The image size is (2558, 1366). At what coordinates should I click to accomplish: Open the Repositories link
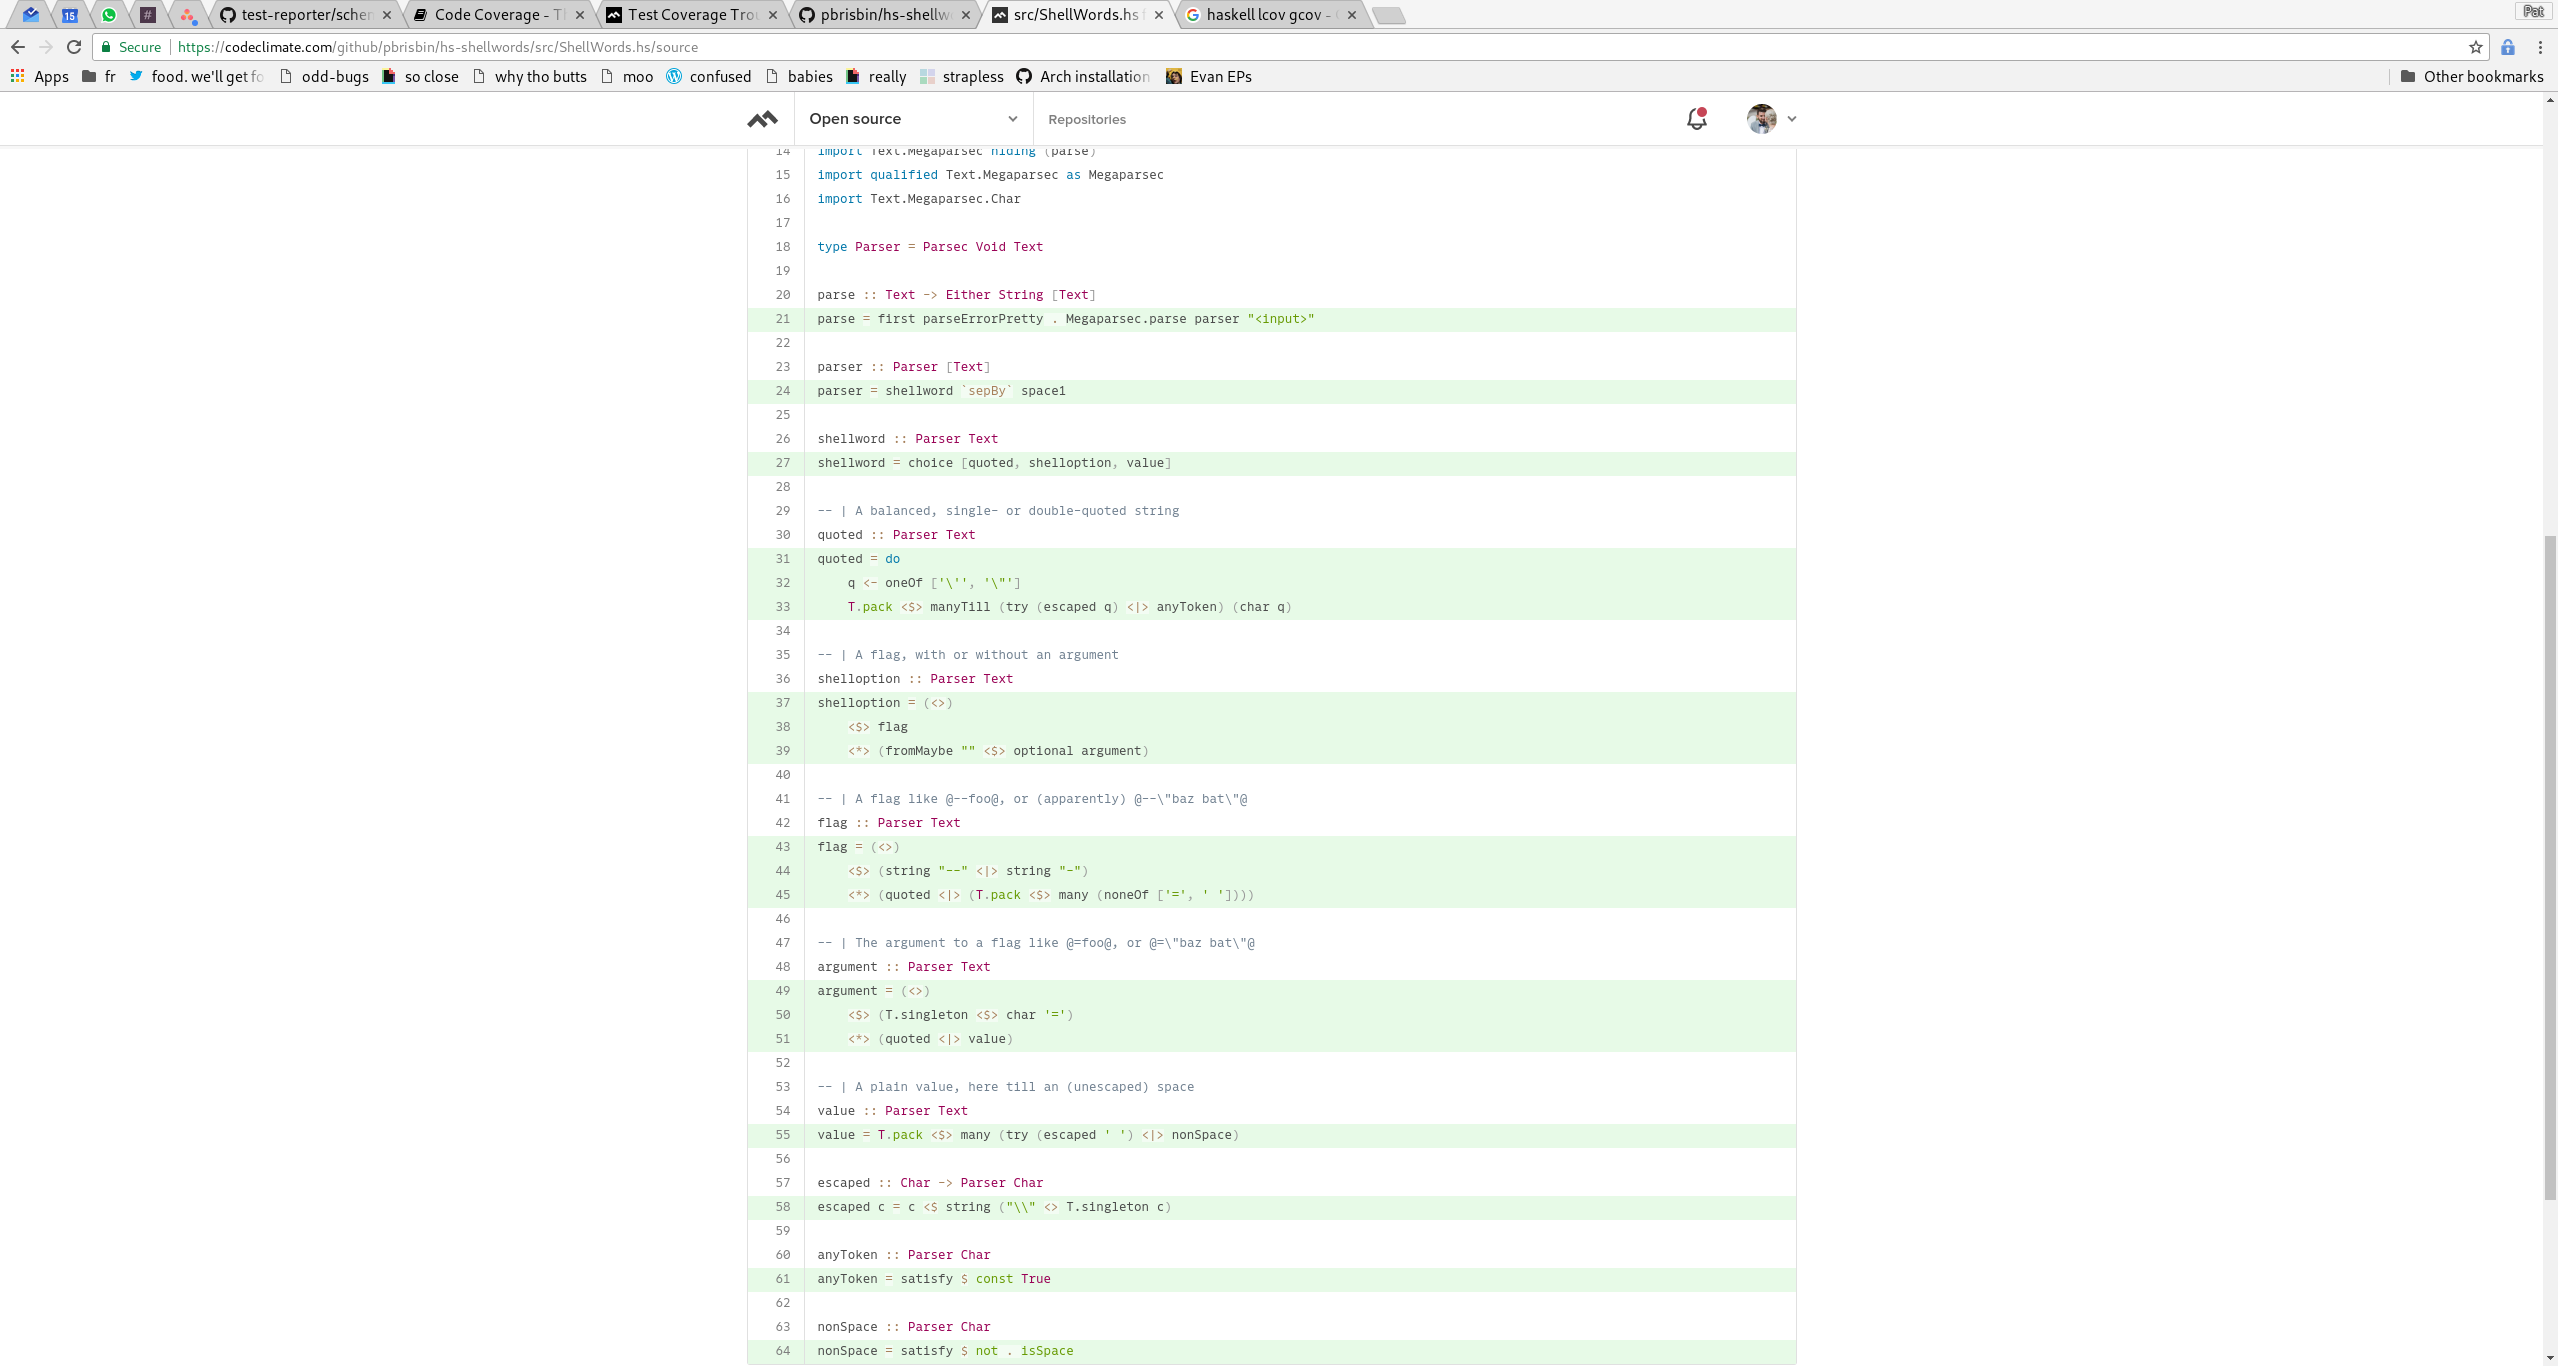pyautogui.click(x=1086, y=119)
